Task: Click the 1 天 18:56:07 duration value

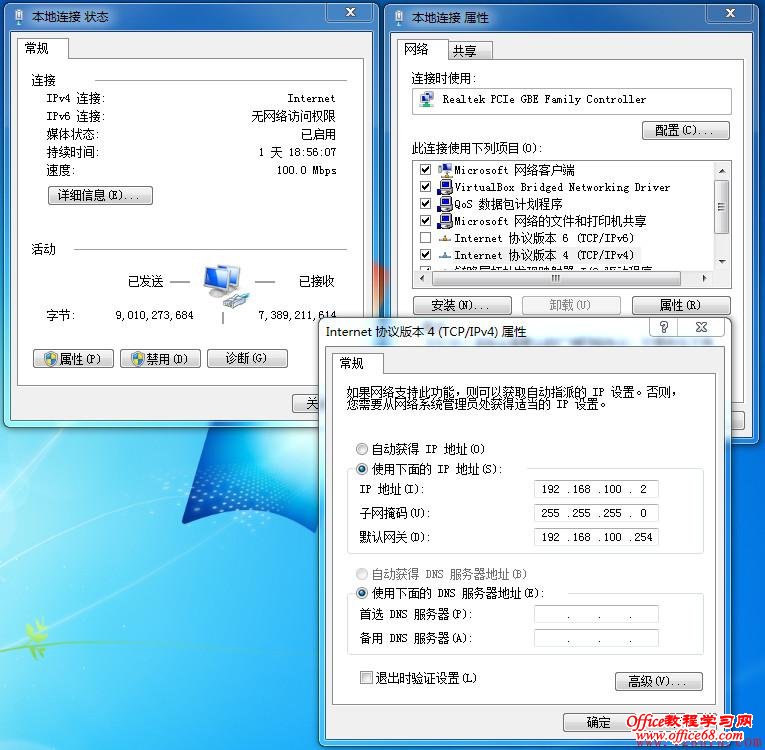Action: [x=298, y=152]
